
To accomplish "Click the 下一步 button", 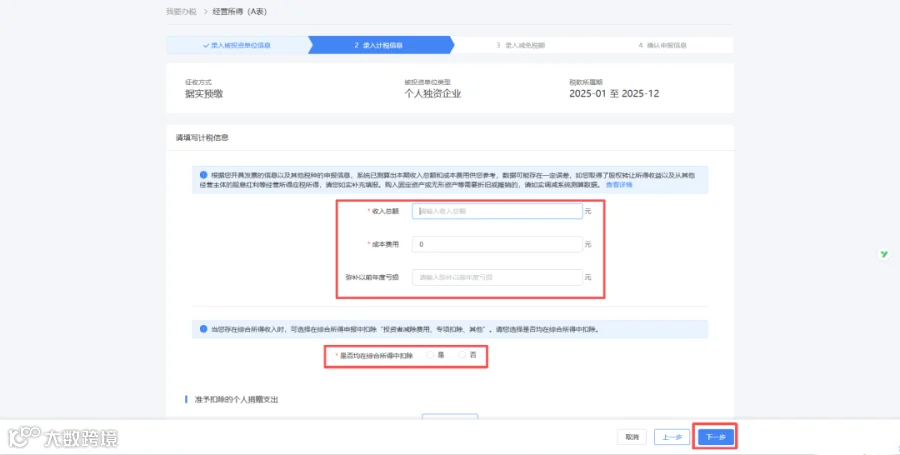I will pyautogui.click(x=715, y=437).
